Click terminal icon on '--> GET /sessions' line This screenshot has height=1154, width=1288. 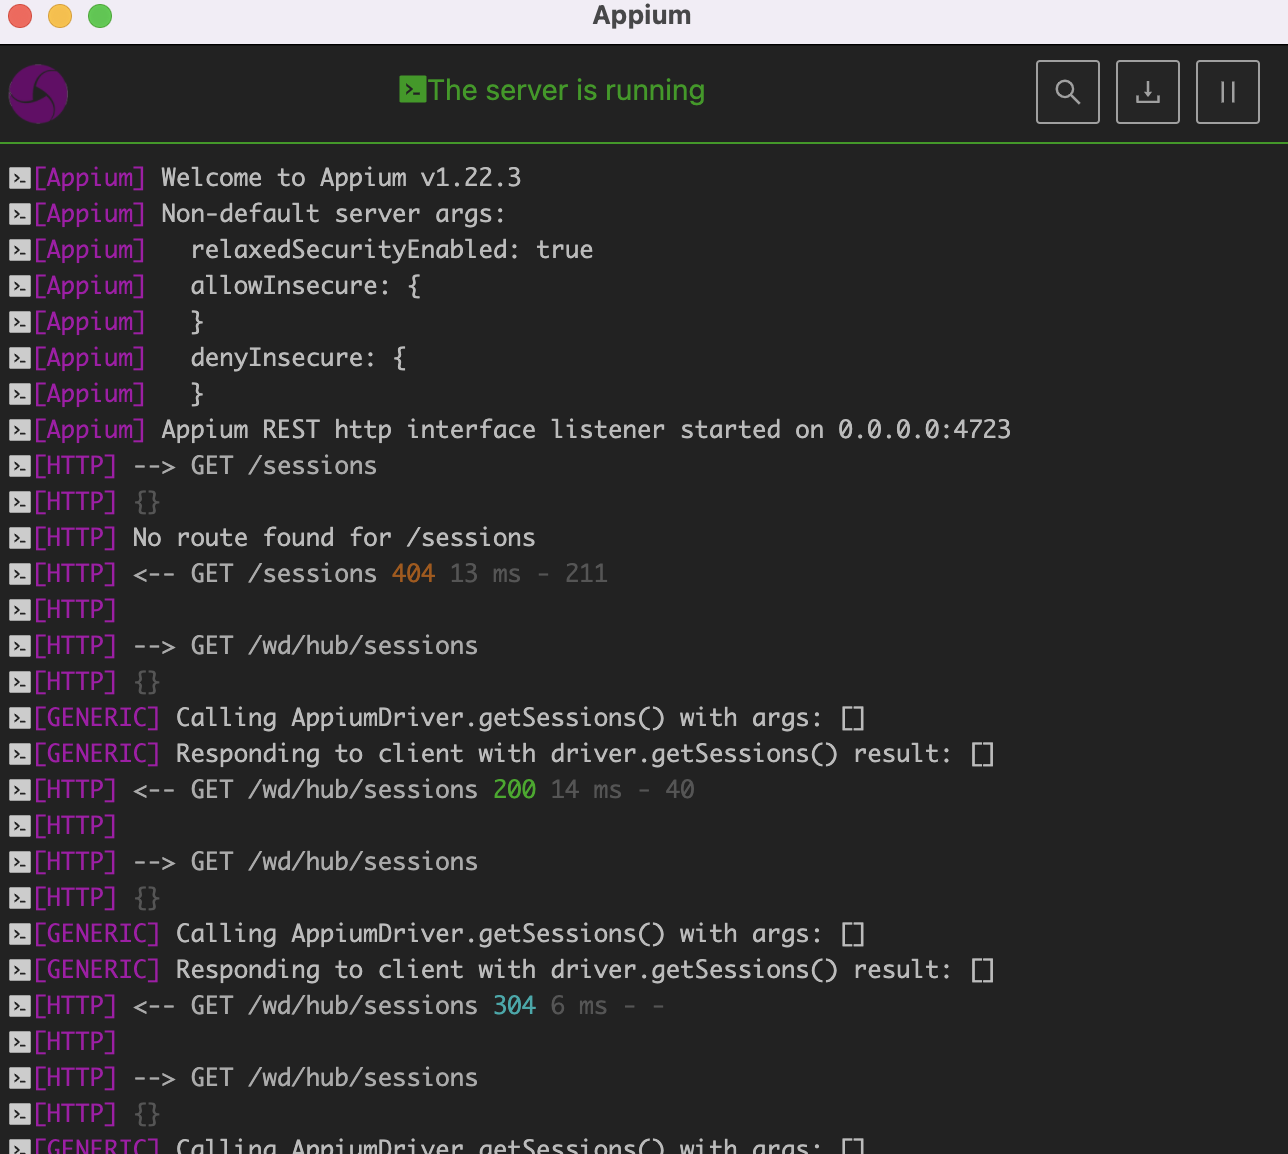[x=20, y=467]
